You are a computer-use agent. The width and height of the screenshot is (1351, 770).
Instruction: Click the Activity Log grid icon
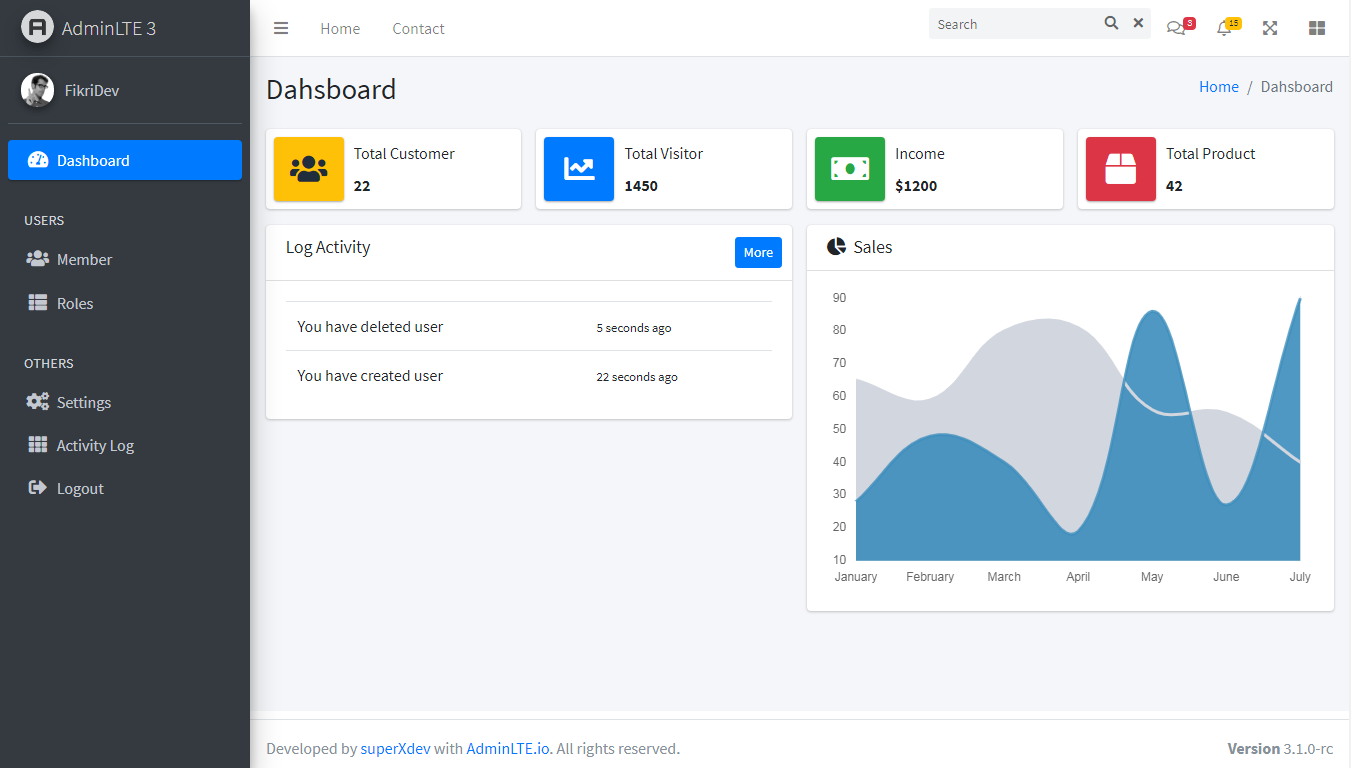pos(38,445)
